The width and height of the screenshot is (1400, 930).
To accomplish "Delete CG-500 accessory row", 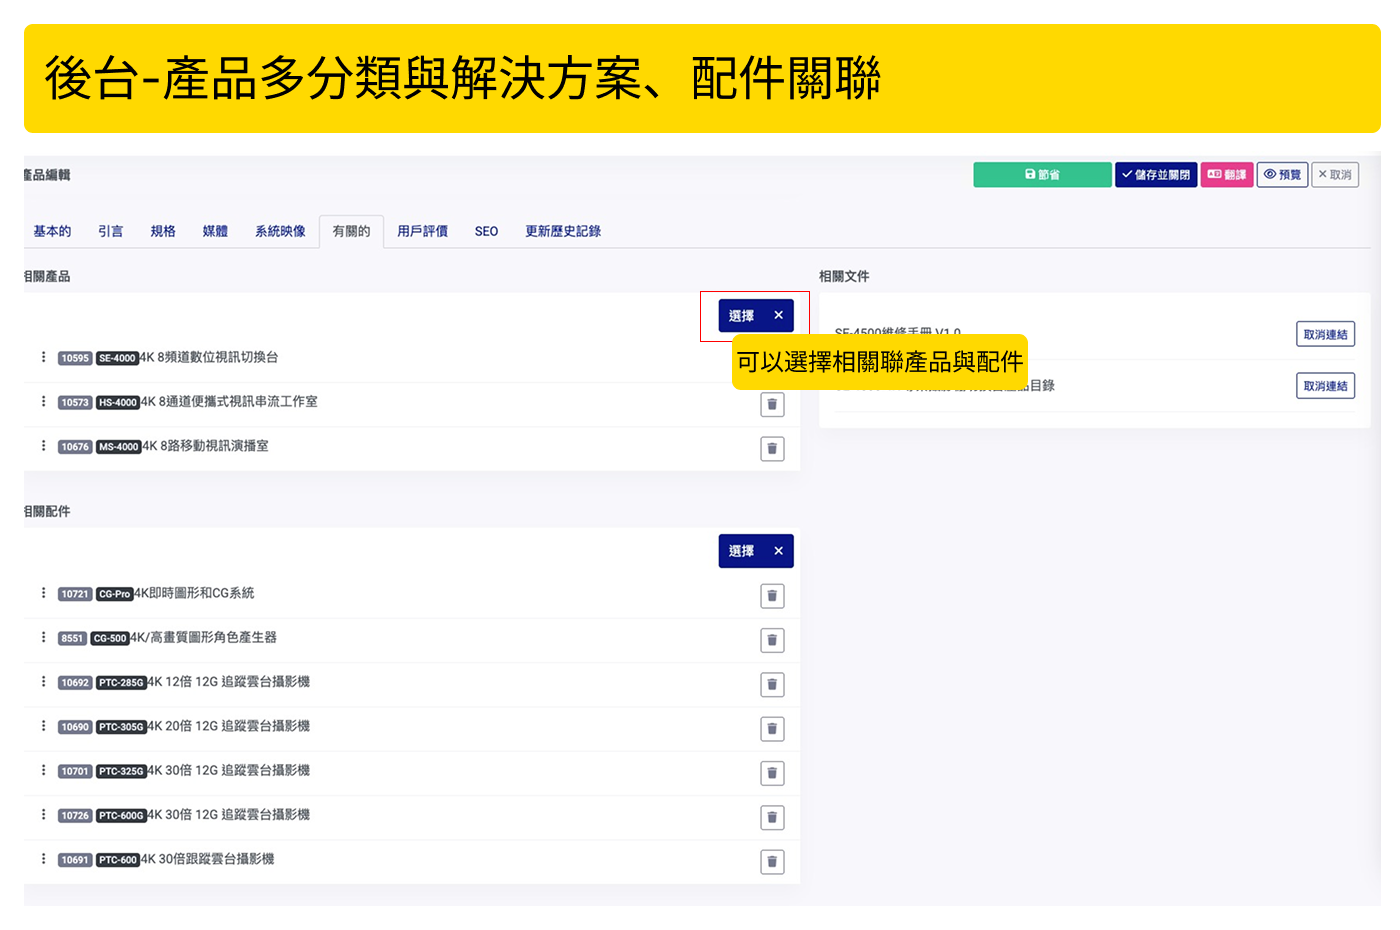I will pyautogui.click(x=772, y=640).
